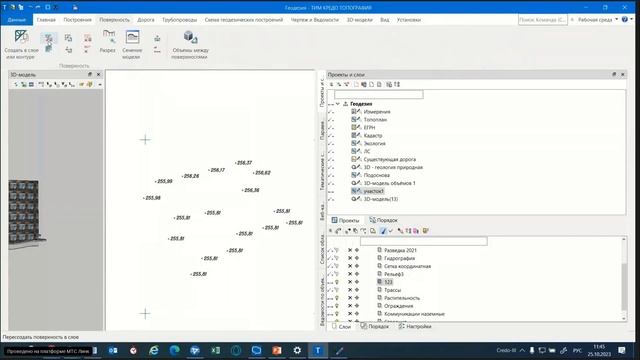Image resolution: width=640 pixels, height=360 pixels.
Task: Open PowerPoint from the taskbar
Action: (x=277, y=350)
